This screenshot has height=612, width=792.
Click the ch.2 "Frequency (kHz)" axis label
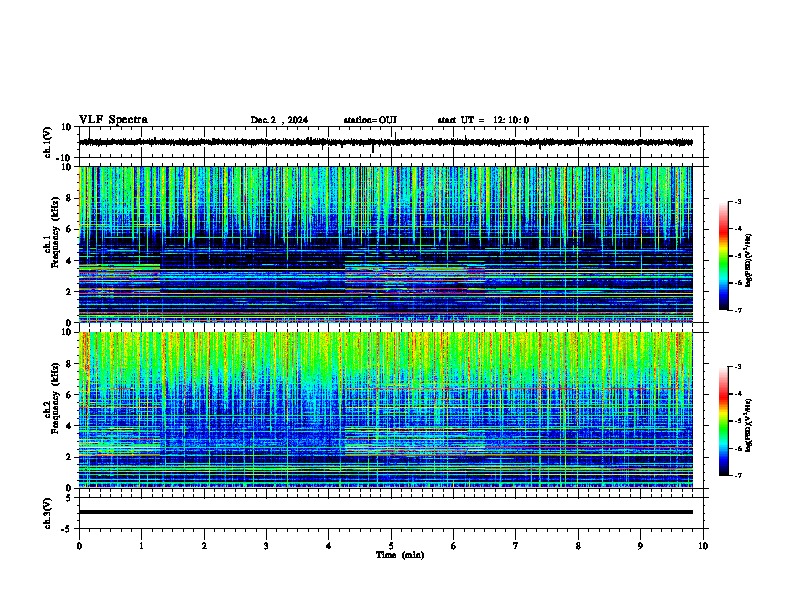[55, 397]
